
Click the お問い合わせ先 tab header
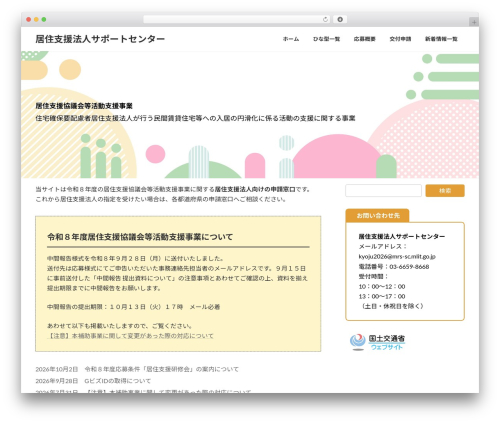pyautogui.click(x=377, y=216)
